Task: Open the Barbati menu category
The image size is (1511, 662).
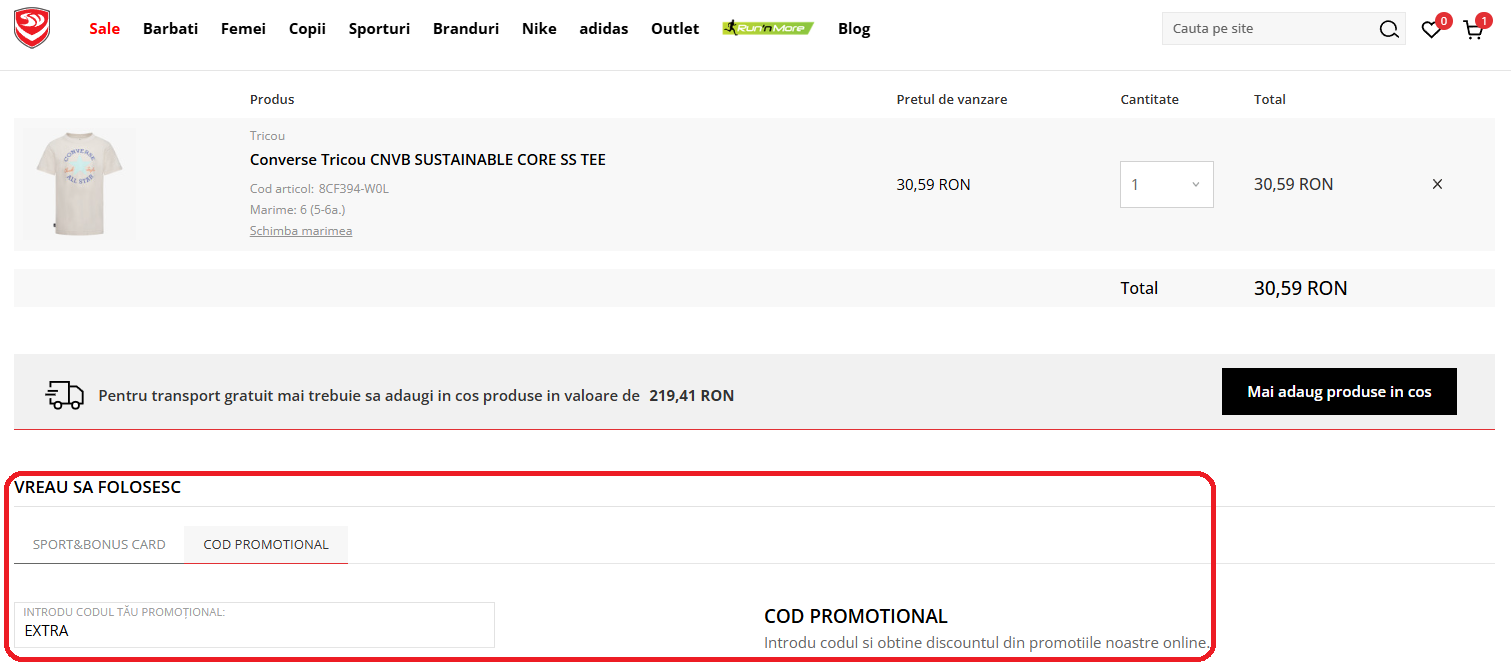Action: (170, 29)
